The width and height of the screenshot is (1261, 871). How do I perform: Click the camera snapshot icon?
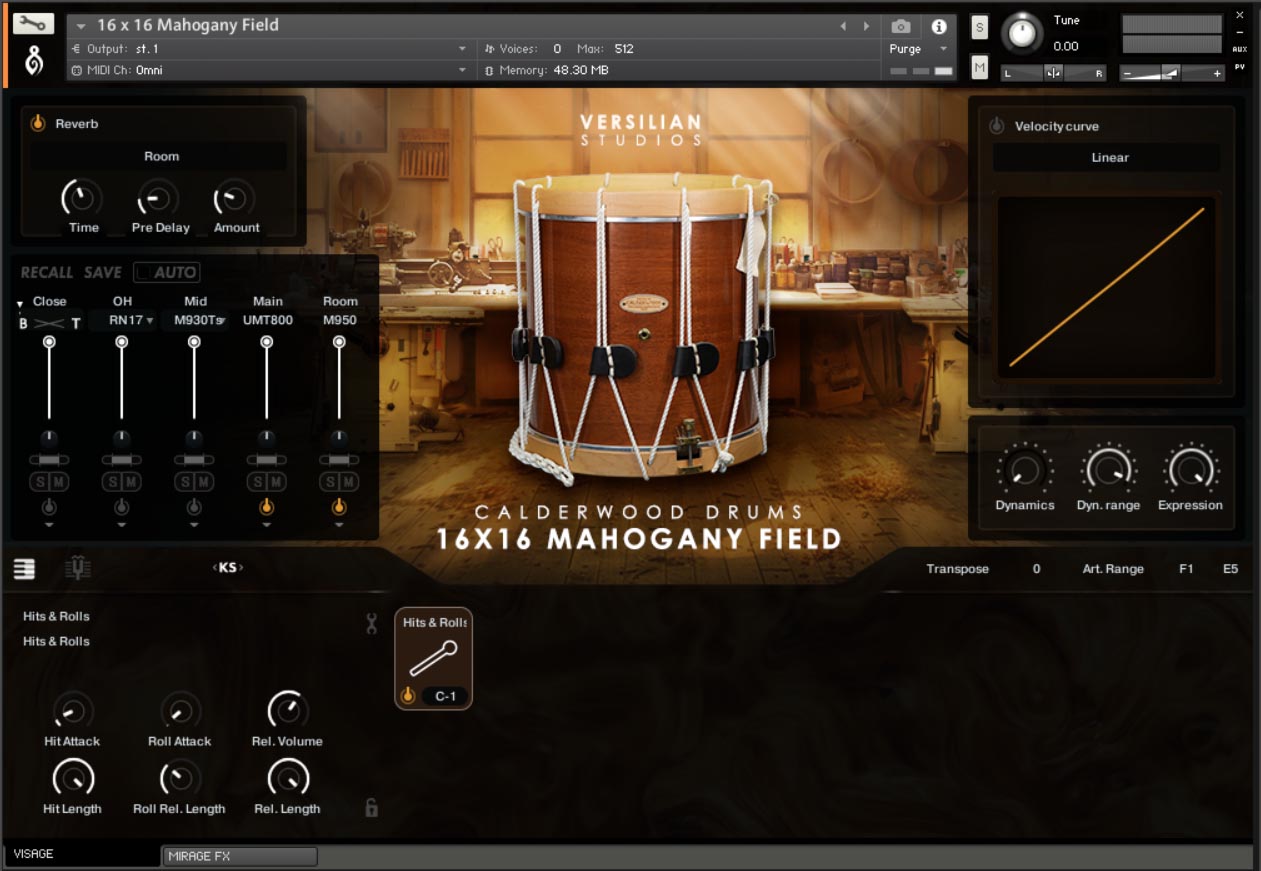tap(901, 26)
